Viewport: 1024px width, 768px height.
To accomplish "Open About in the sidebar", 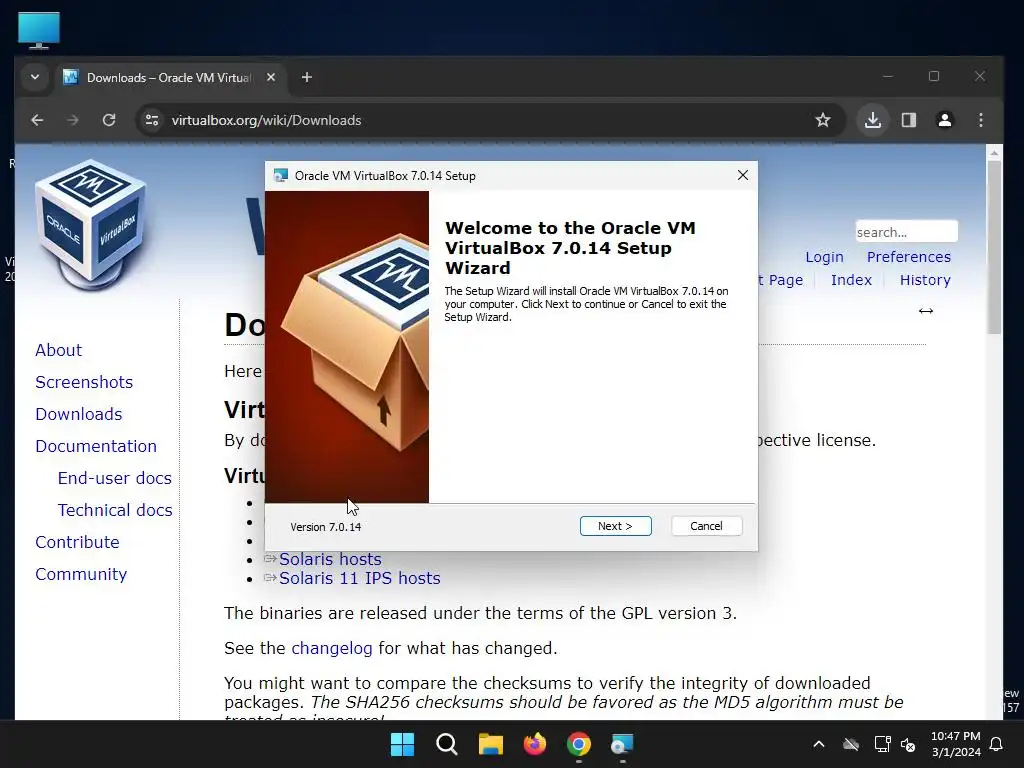I will point(59,350).
